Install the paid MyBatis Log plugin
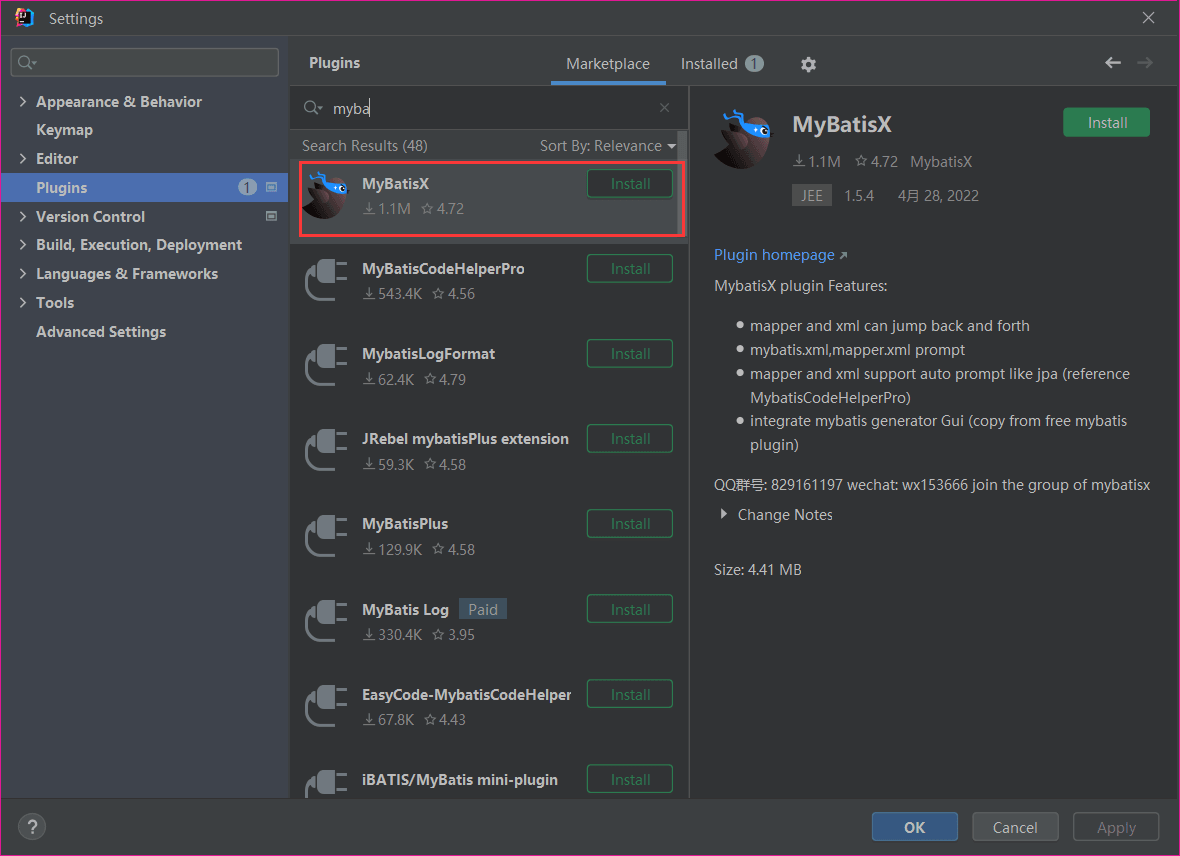1180x856 pixels. 630,609
